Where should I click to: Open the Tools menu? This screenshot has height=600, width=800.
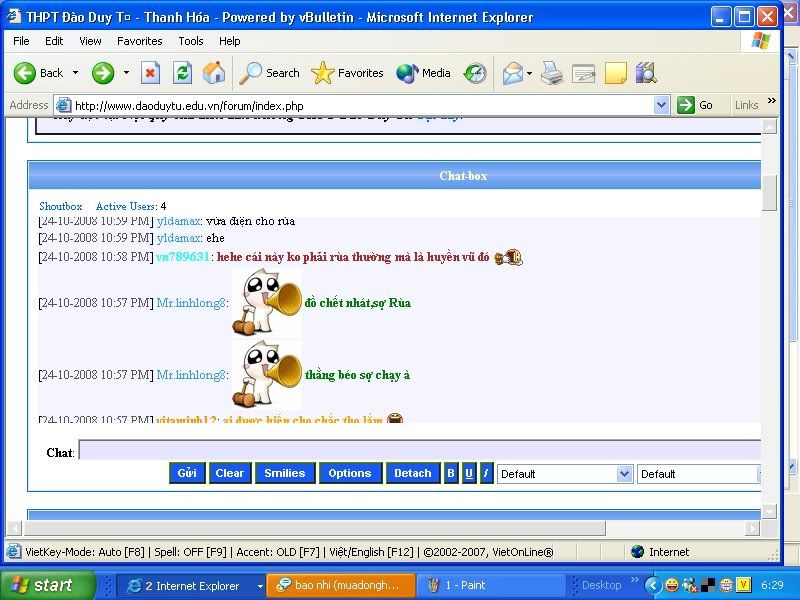click(x=190, y=41)
